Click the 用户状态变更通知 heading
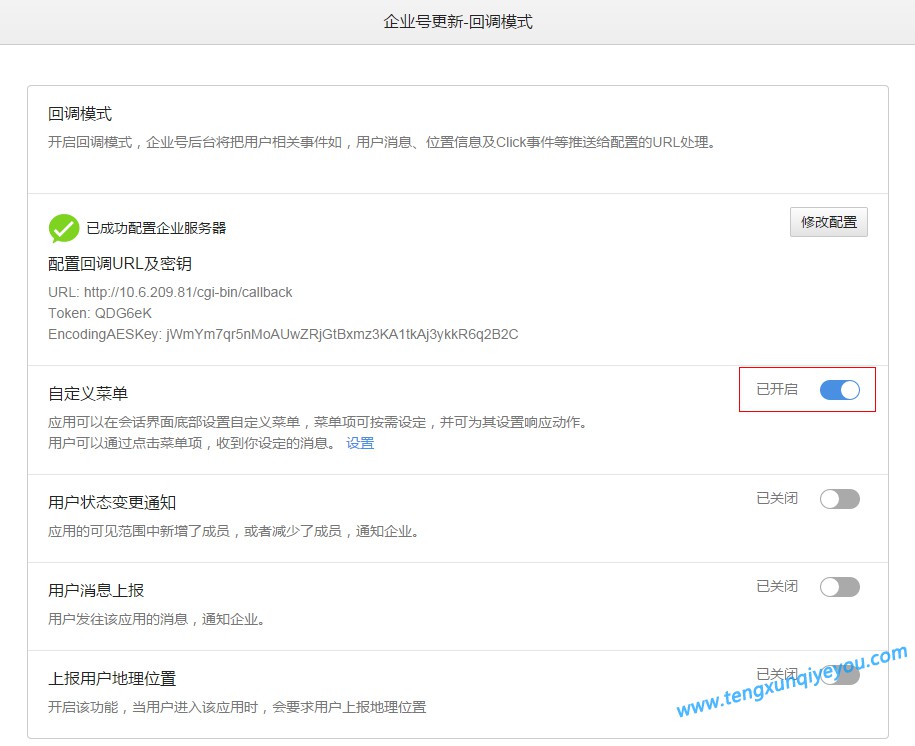Viewport: 915px width, 746px height. (x=112, y=503)
